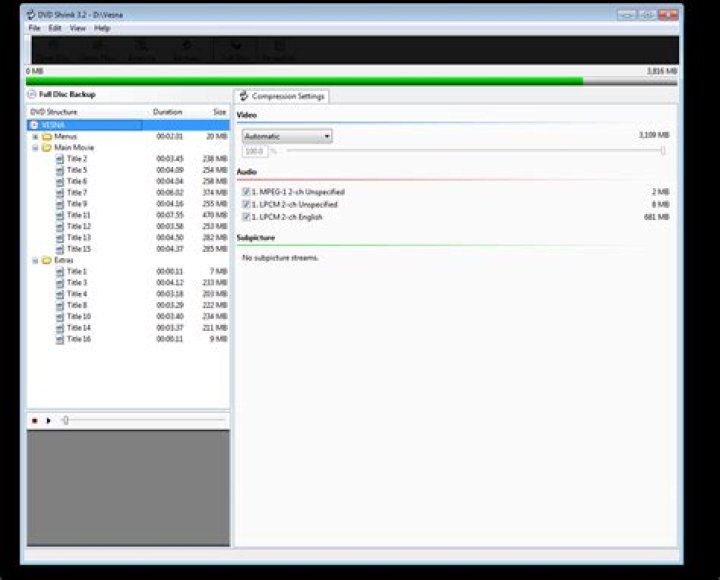Sort by the Size column header

click(219, 112)
